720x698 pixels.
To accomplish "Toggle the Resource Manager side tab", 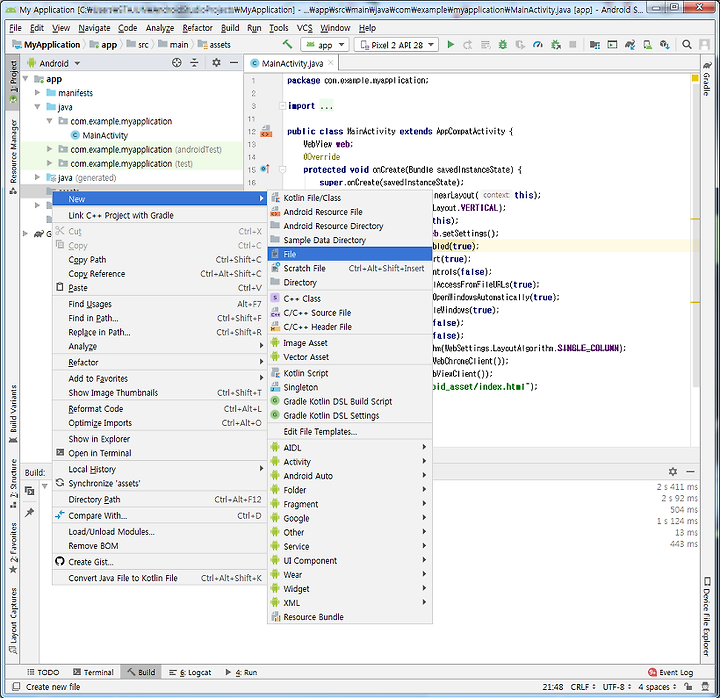I will (13, 157).
